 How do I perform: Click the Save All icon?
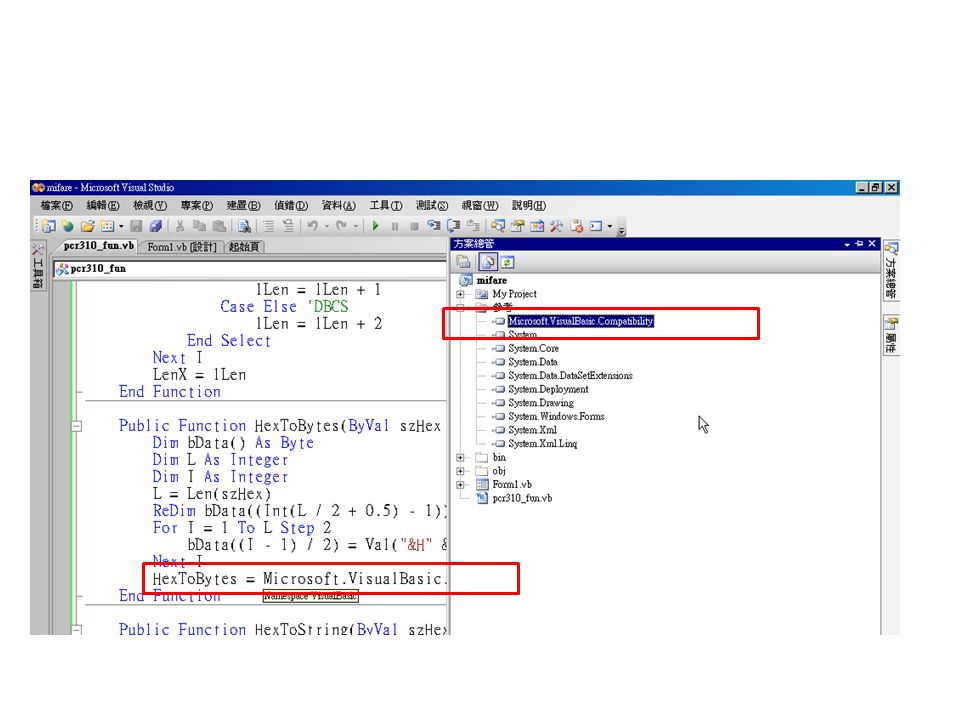coord(156,226)
